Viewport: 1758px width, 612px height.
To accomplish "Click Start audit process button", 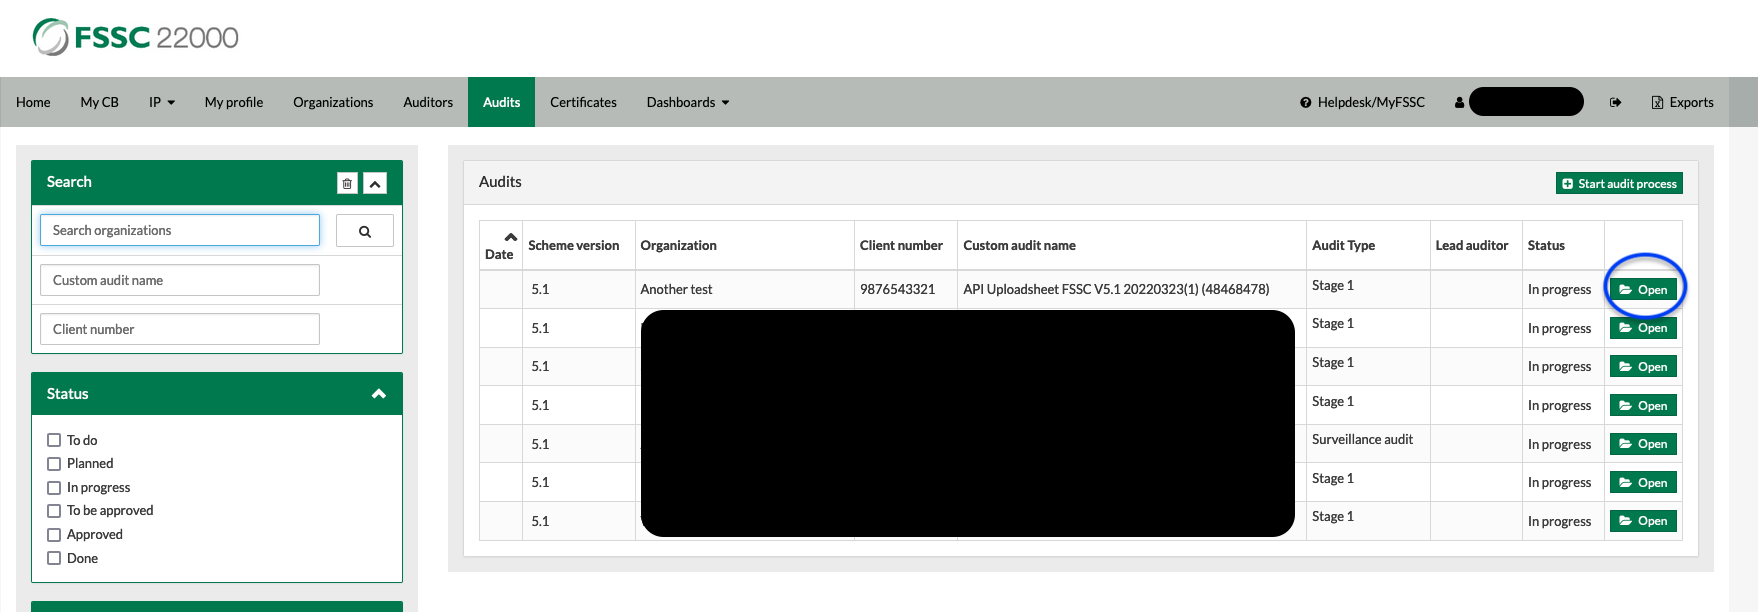I will [1619, 184].
